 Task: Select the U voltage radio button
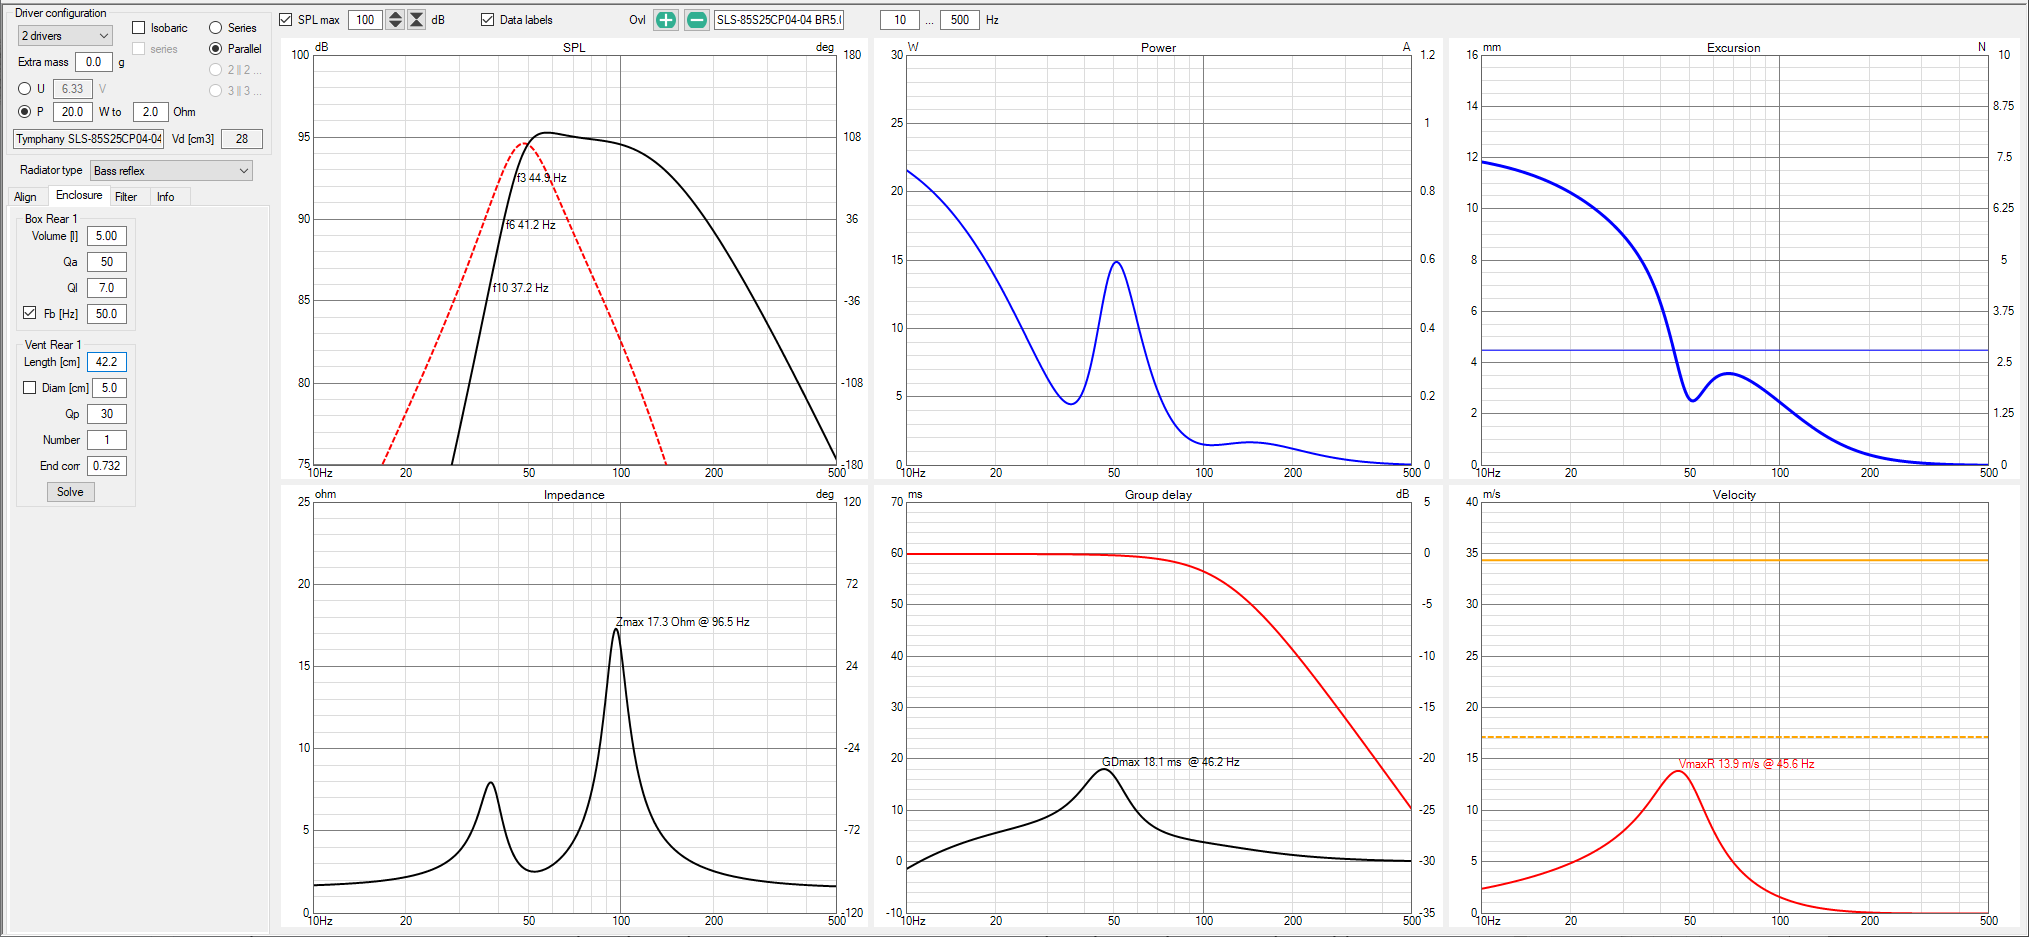tap(25, 89)
